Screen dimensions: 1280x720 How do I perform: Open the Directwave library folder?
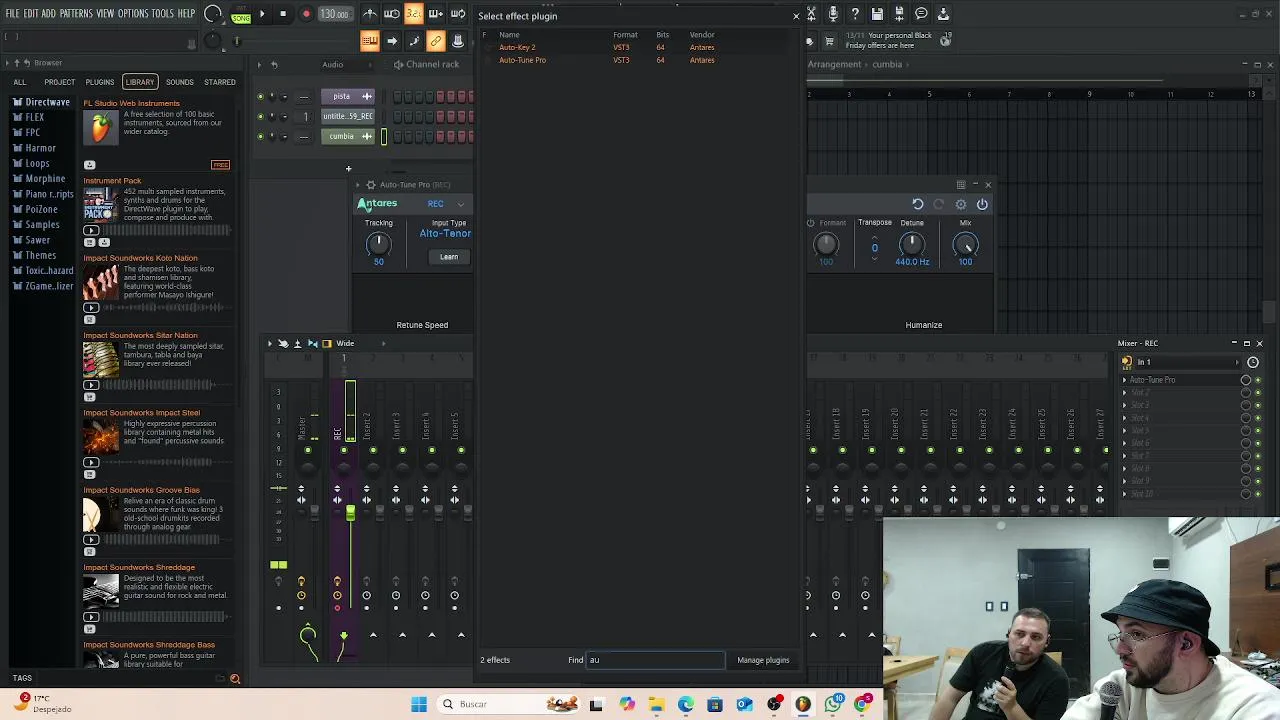(41, 102)
